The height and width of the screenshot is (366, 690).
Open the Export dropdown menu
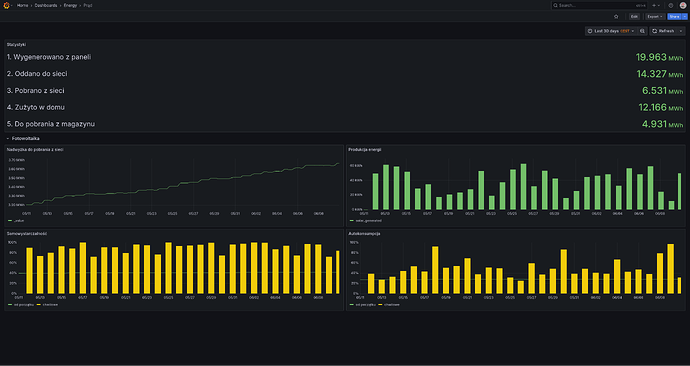pos(655,16)
